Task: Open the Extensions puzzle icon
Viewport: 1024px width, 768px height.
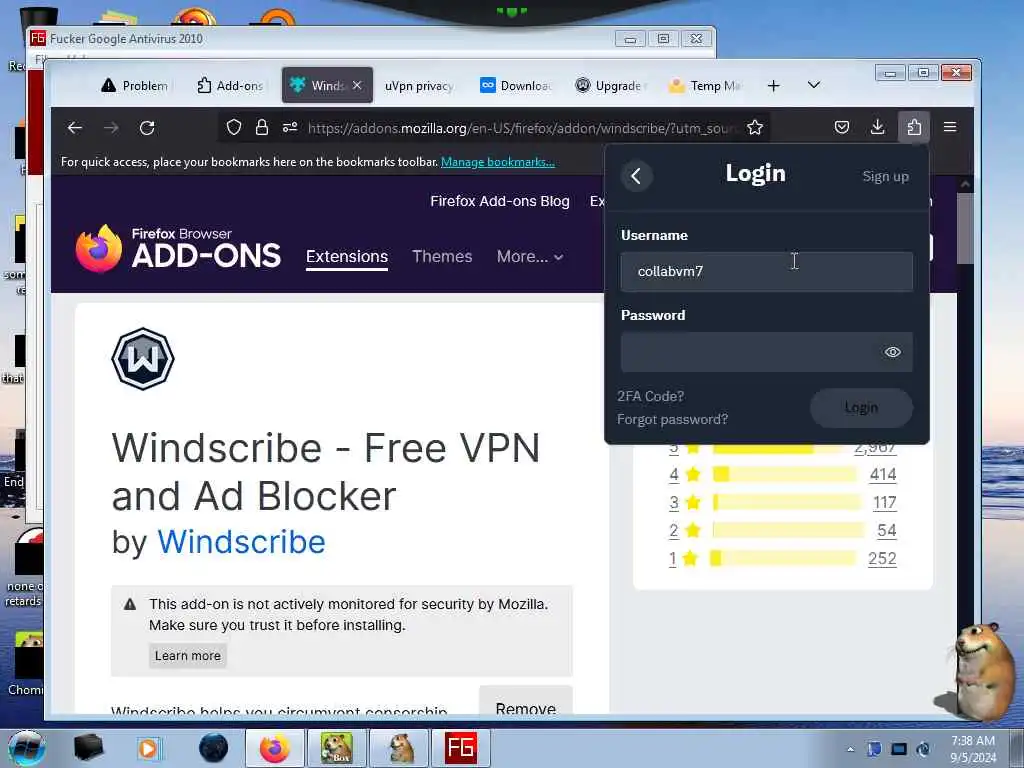Action: 914,127
